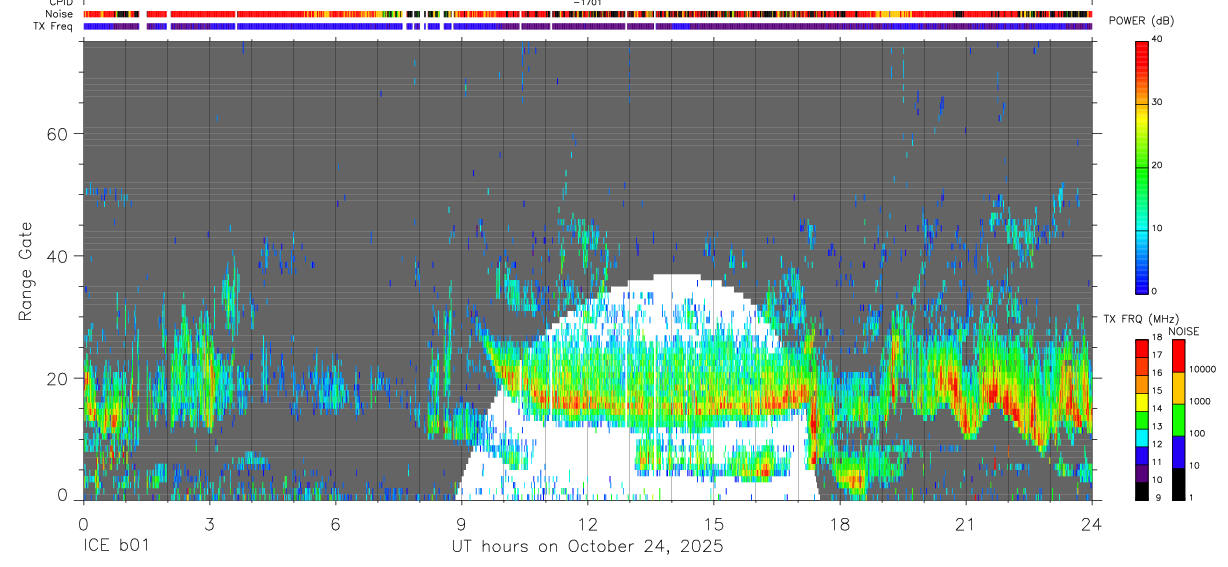1228x567 pixels.
Task: Click the hour 6 tick label on time axis
Action: coord(335,525)
